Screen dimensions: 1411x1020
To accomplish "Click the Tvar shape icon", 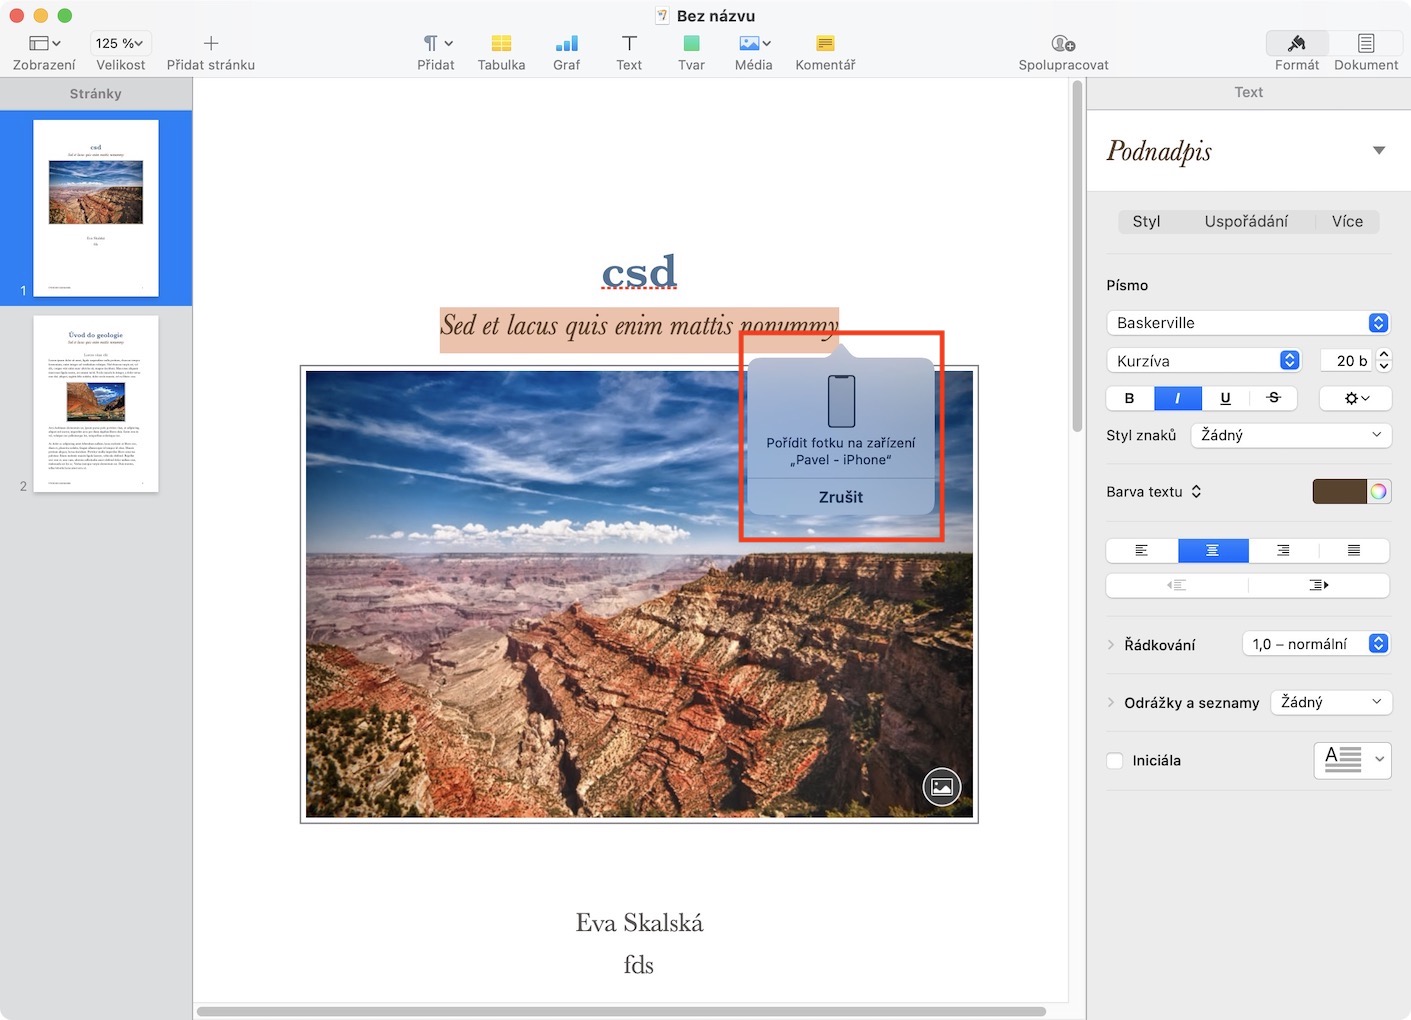I will click(691, 44).
